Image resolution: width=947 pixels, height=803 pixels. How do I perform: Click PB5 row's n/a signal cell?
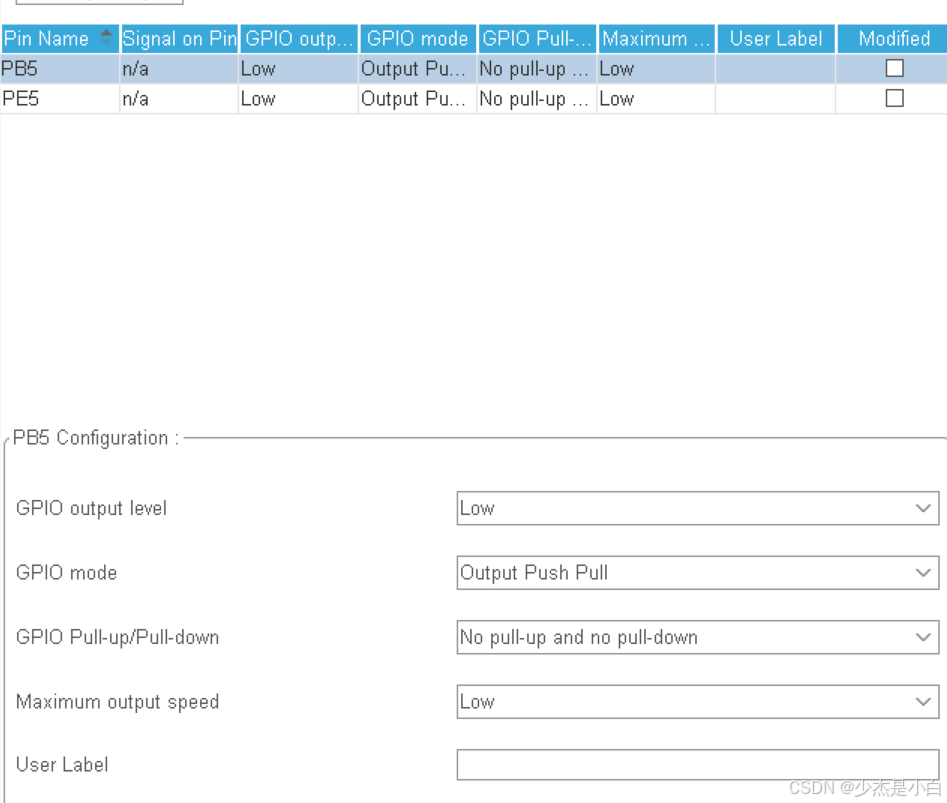click(179, 69)
